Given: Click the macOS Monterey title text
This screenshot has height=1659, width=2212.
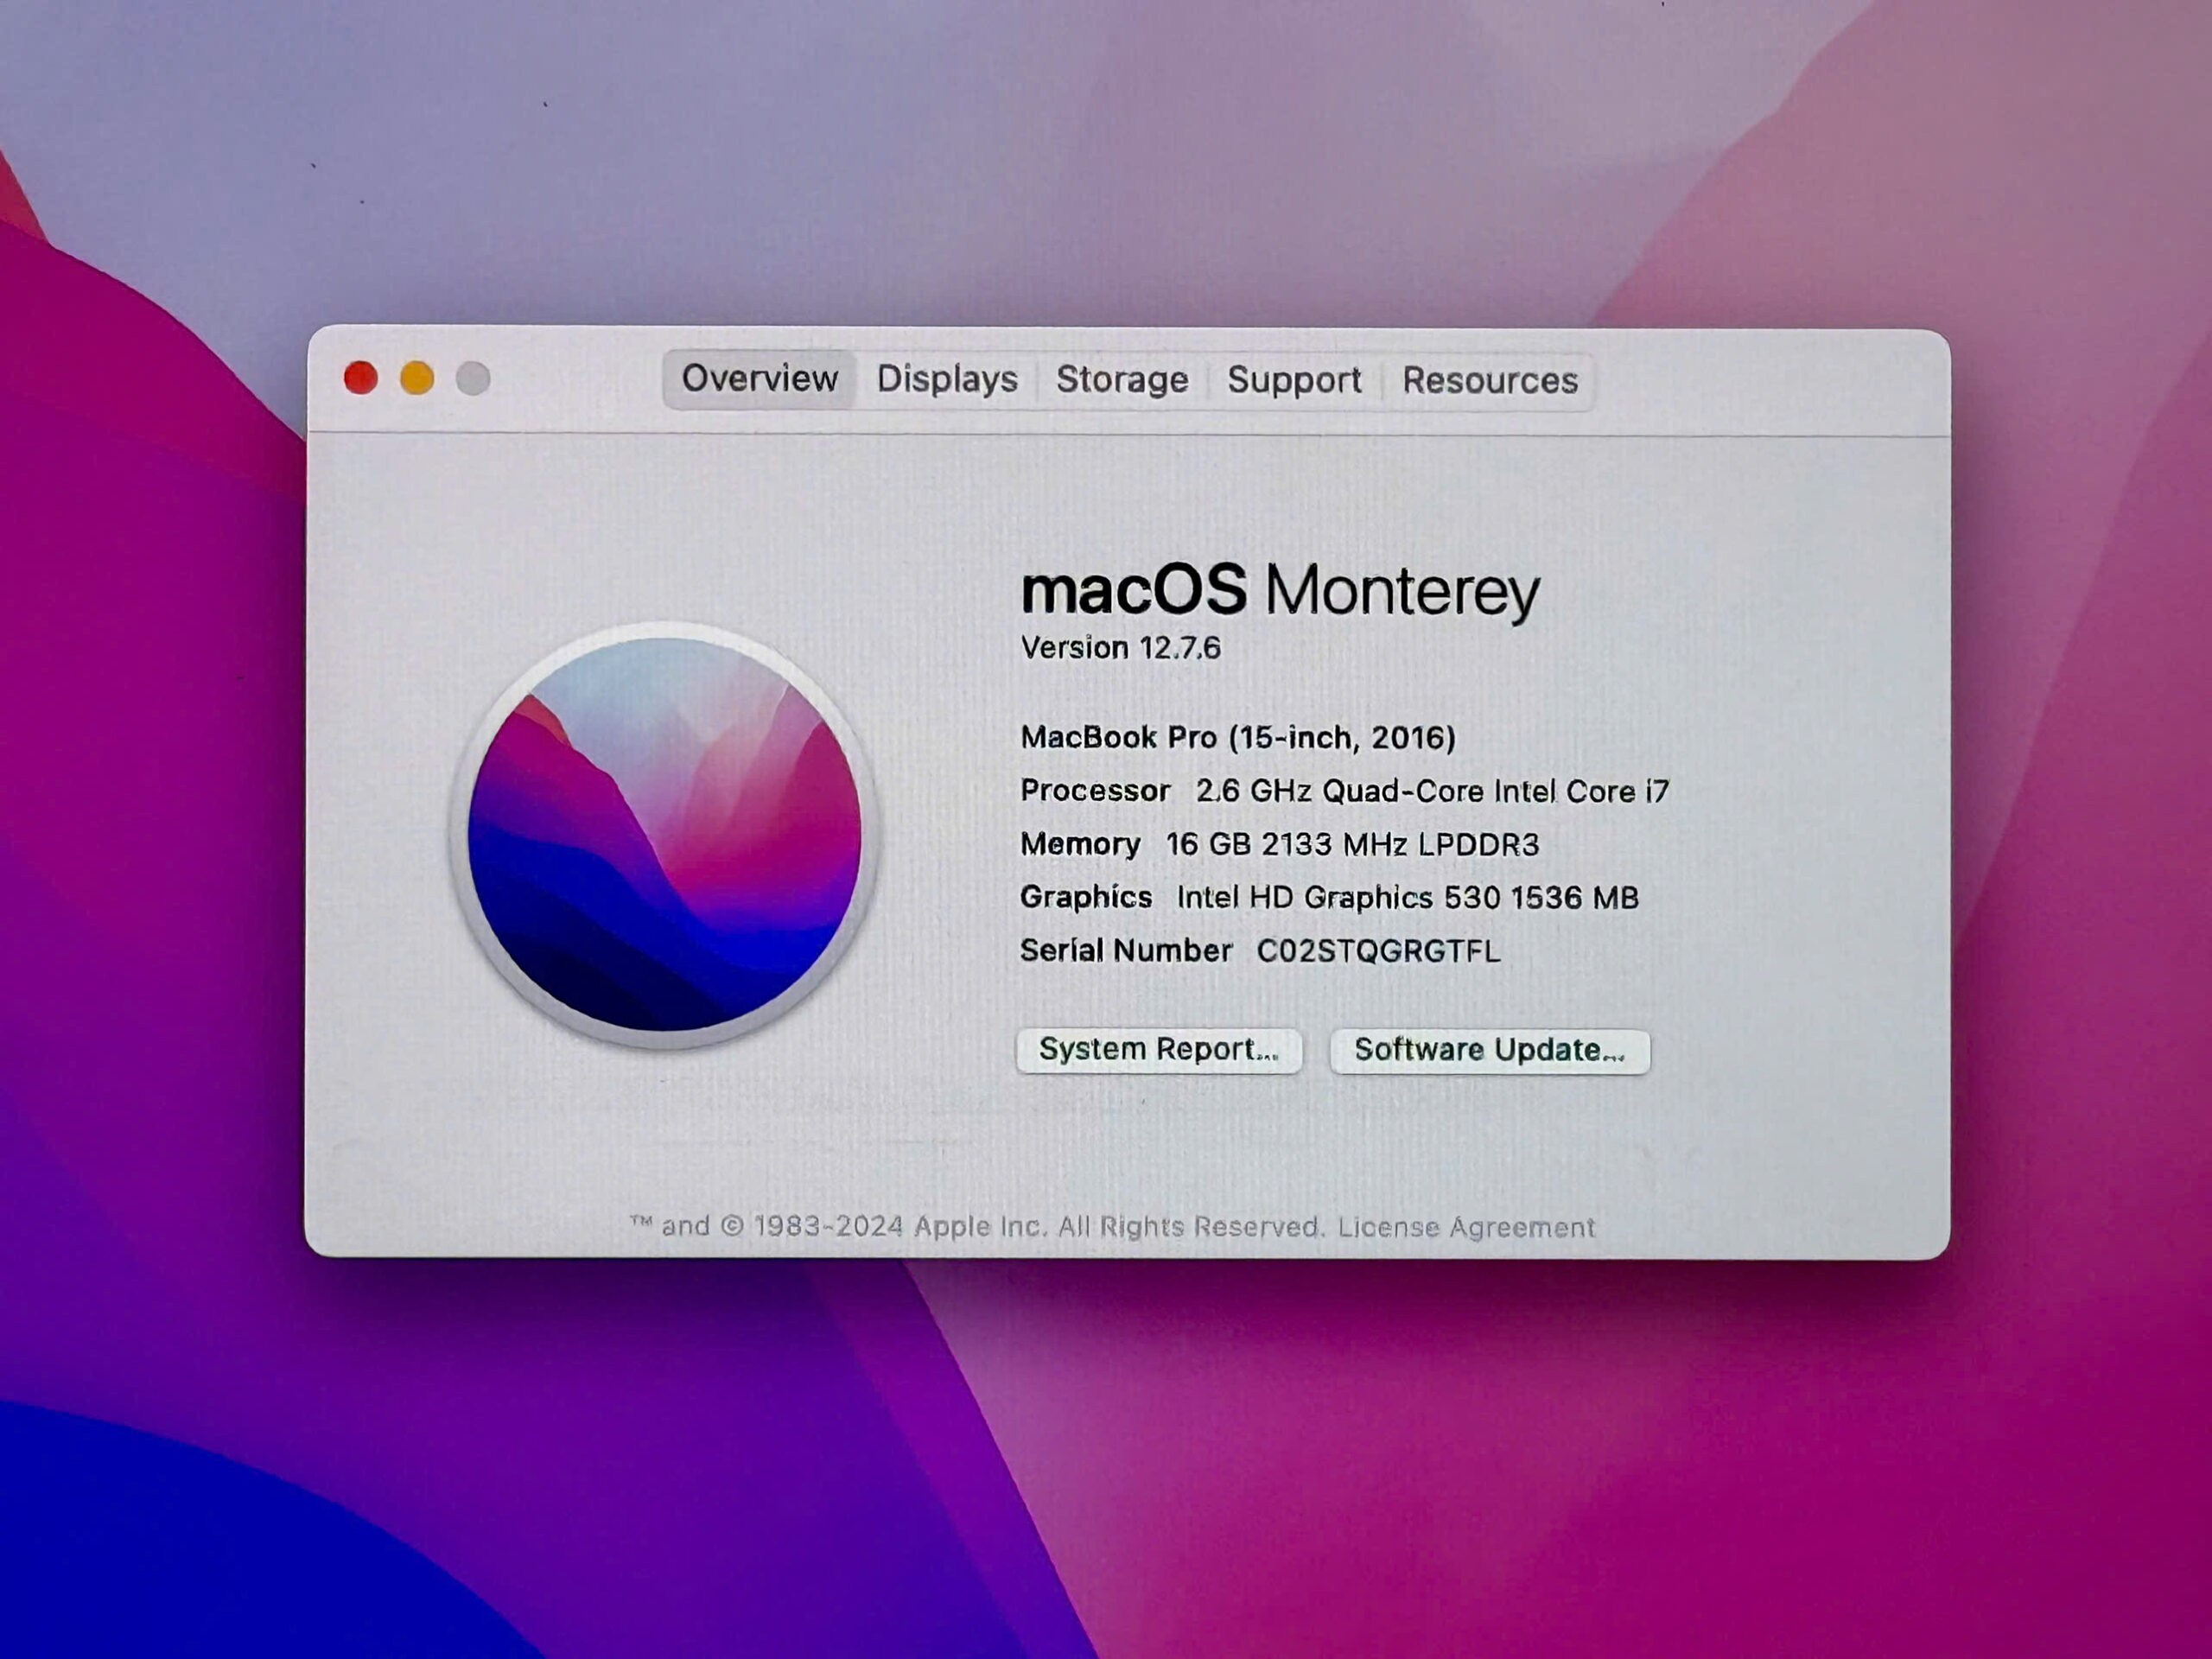Looking at the screenshot, I should pyautogui.click(x=1280, y=590).
